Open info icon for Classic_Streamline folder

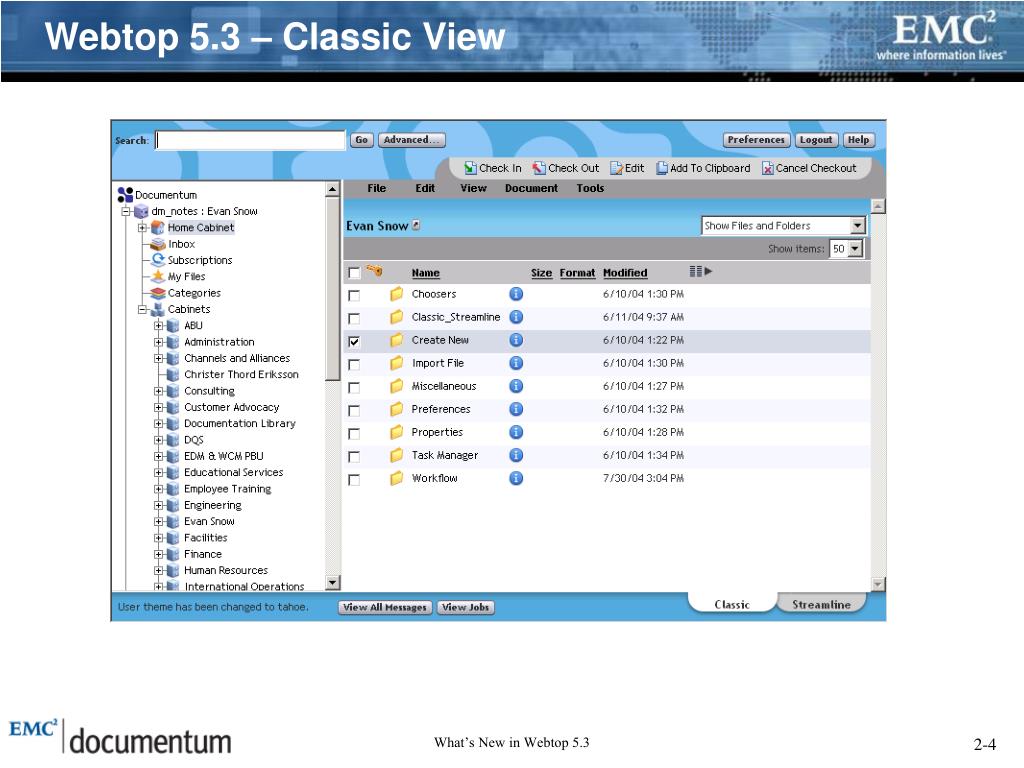click(516, 317)
